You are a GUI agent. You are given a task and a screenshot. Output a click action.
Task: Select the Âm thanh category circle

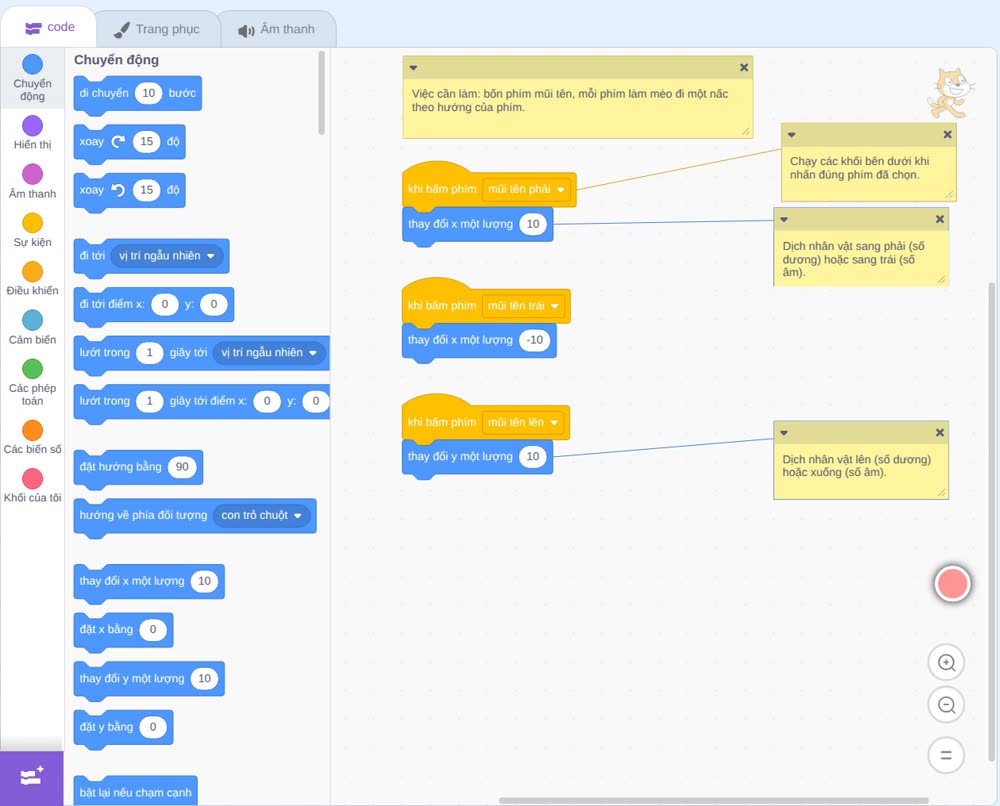tap(33, 174)
